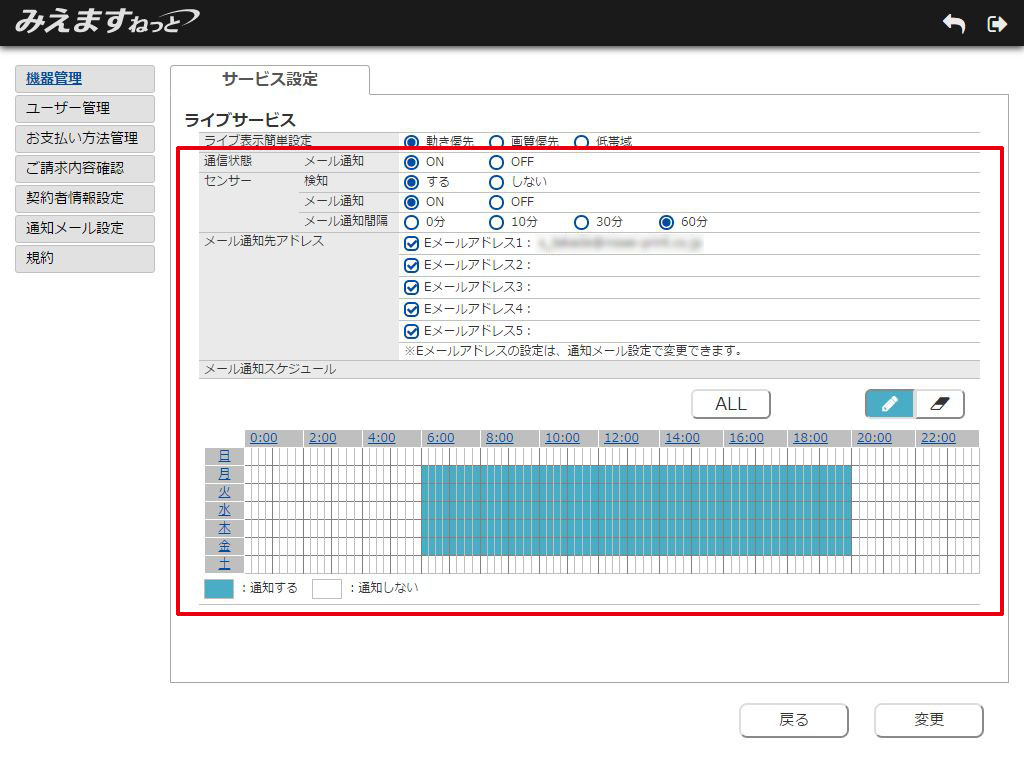This screenshot has height=768, width=1024.
Task: Click the 日 row header in the schedule
Action: tap(224, 456)
